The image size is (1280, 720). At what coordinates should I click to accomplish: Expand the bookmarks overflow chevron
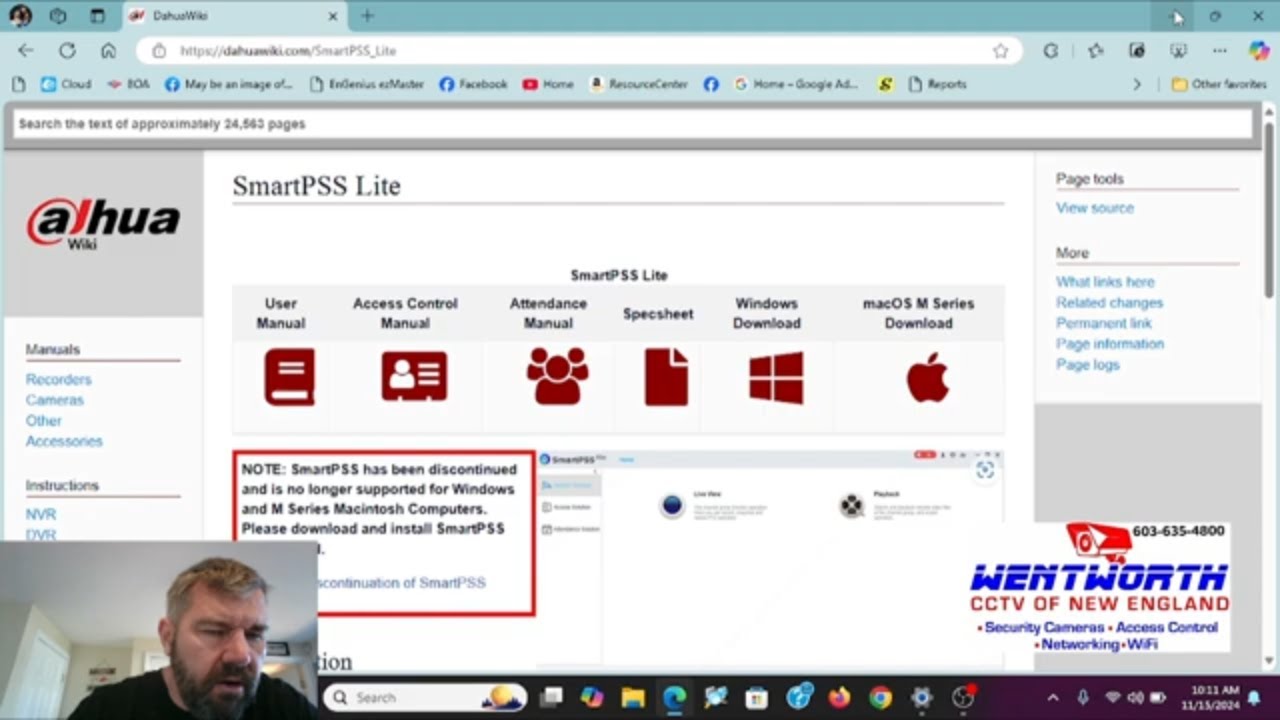click(x=1137, y=85)
